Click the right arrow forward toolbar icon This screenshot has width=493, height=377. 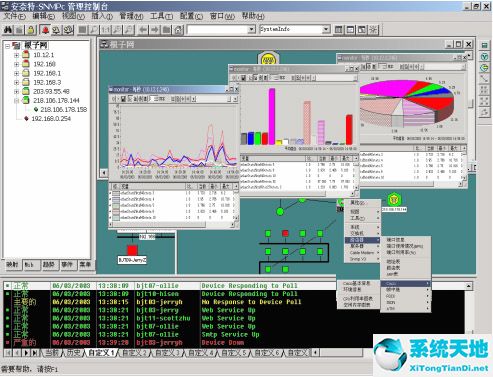[x=154, y=30]
